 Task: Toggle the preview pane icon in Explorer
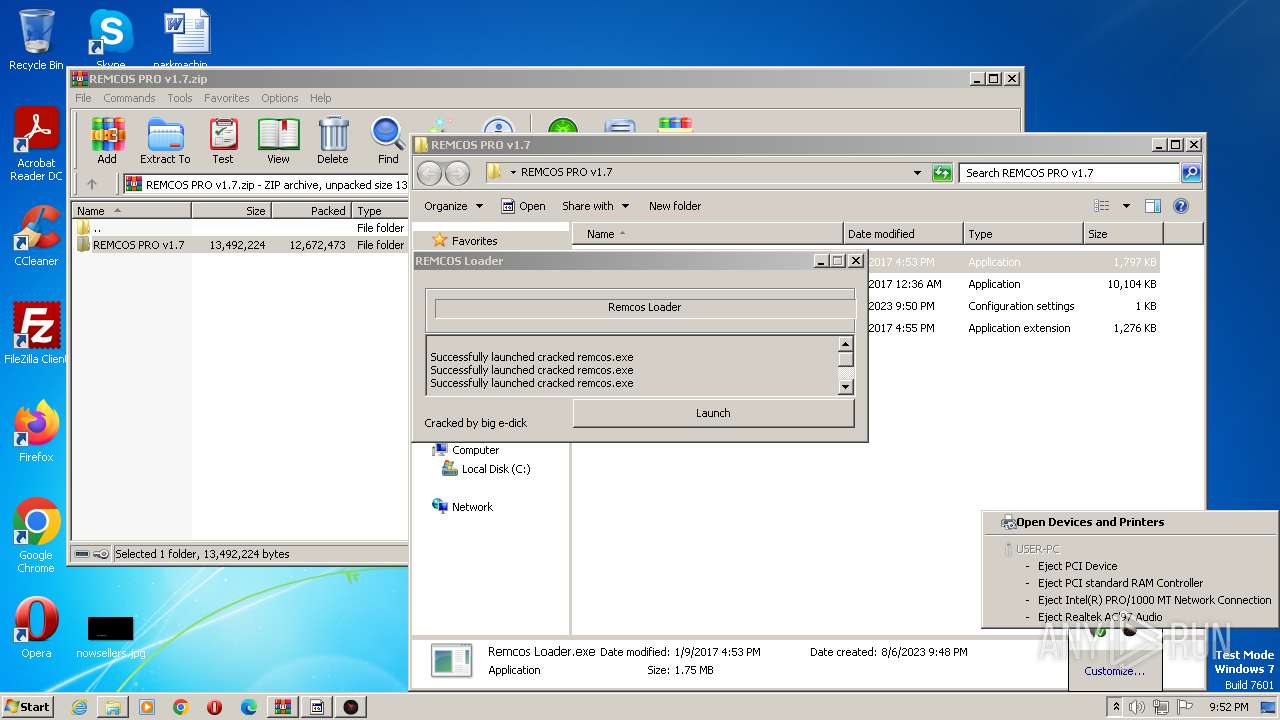click(x=1153, y=206)
